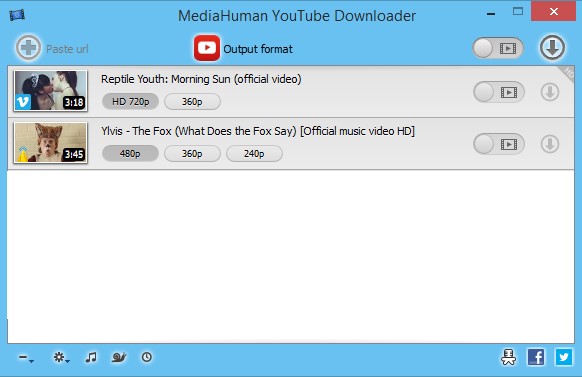Screen dimensions: 582x377
Task: Select HD 720p quality for Reptile Youth
Action: tap(130, 102)
